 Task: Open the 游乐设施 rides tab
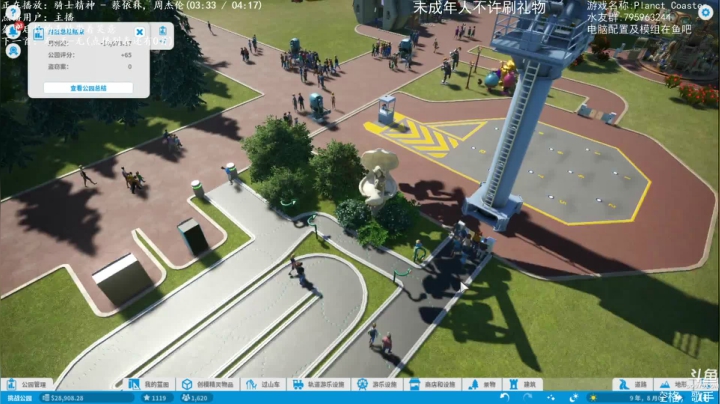(x=377, y=384)
